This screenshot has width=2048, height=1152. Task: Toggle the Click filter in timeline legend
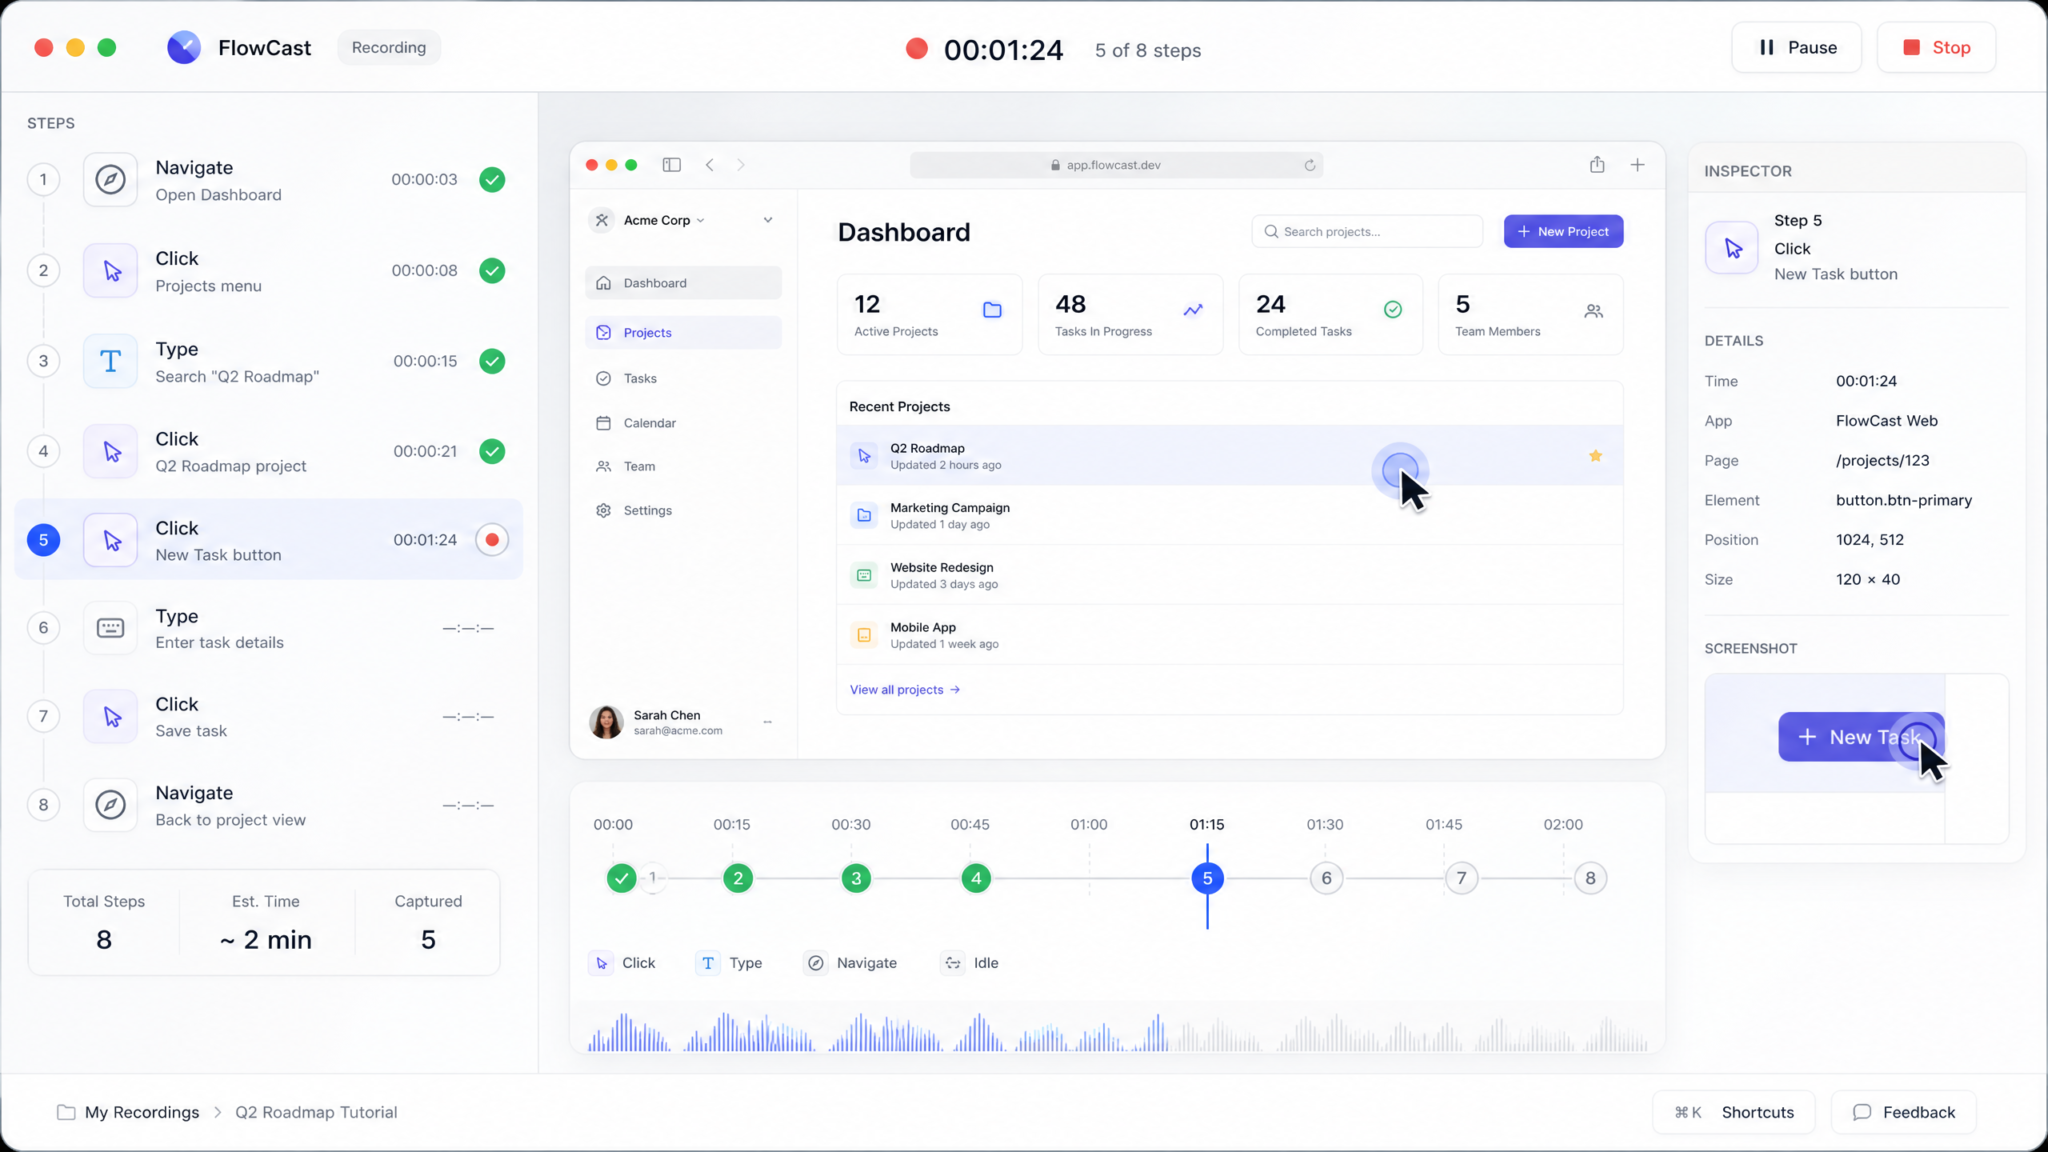click(x=622, y=963)
